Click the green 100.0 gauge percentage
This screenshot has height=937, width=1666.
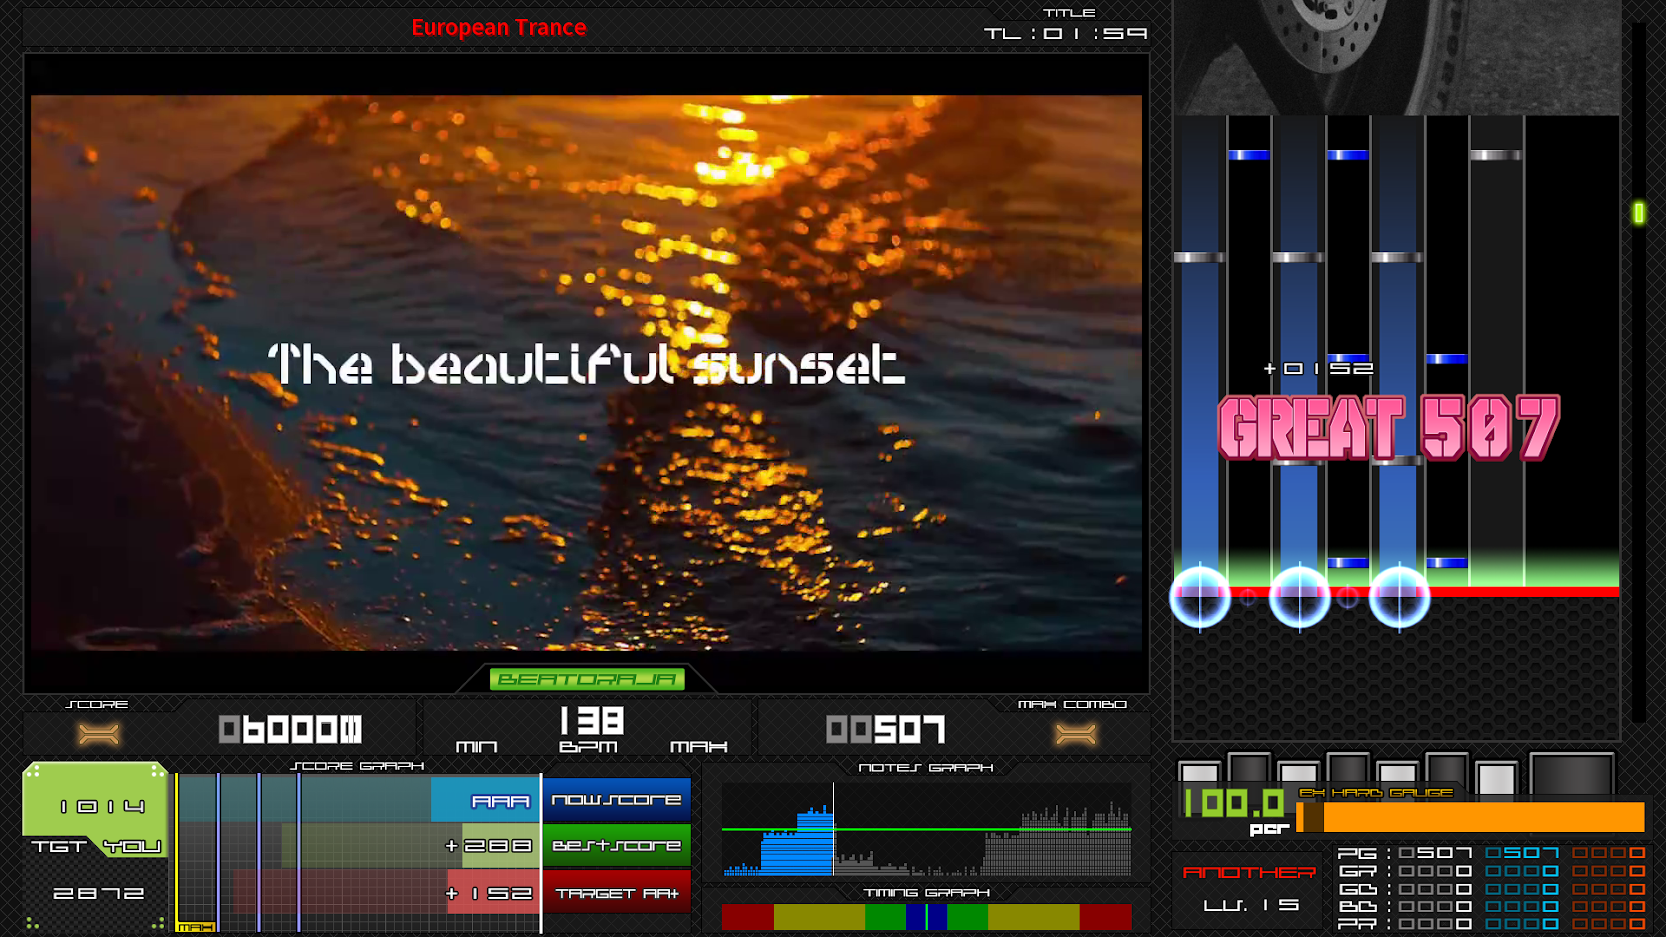(1234, 803)
